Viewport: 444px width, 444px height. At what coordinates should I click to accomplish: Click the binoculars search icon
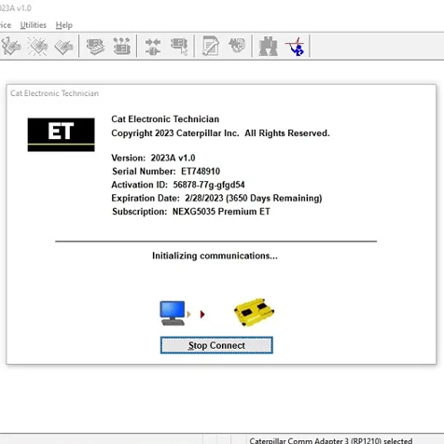click(x=268, y=46)
